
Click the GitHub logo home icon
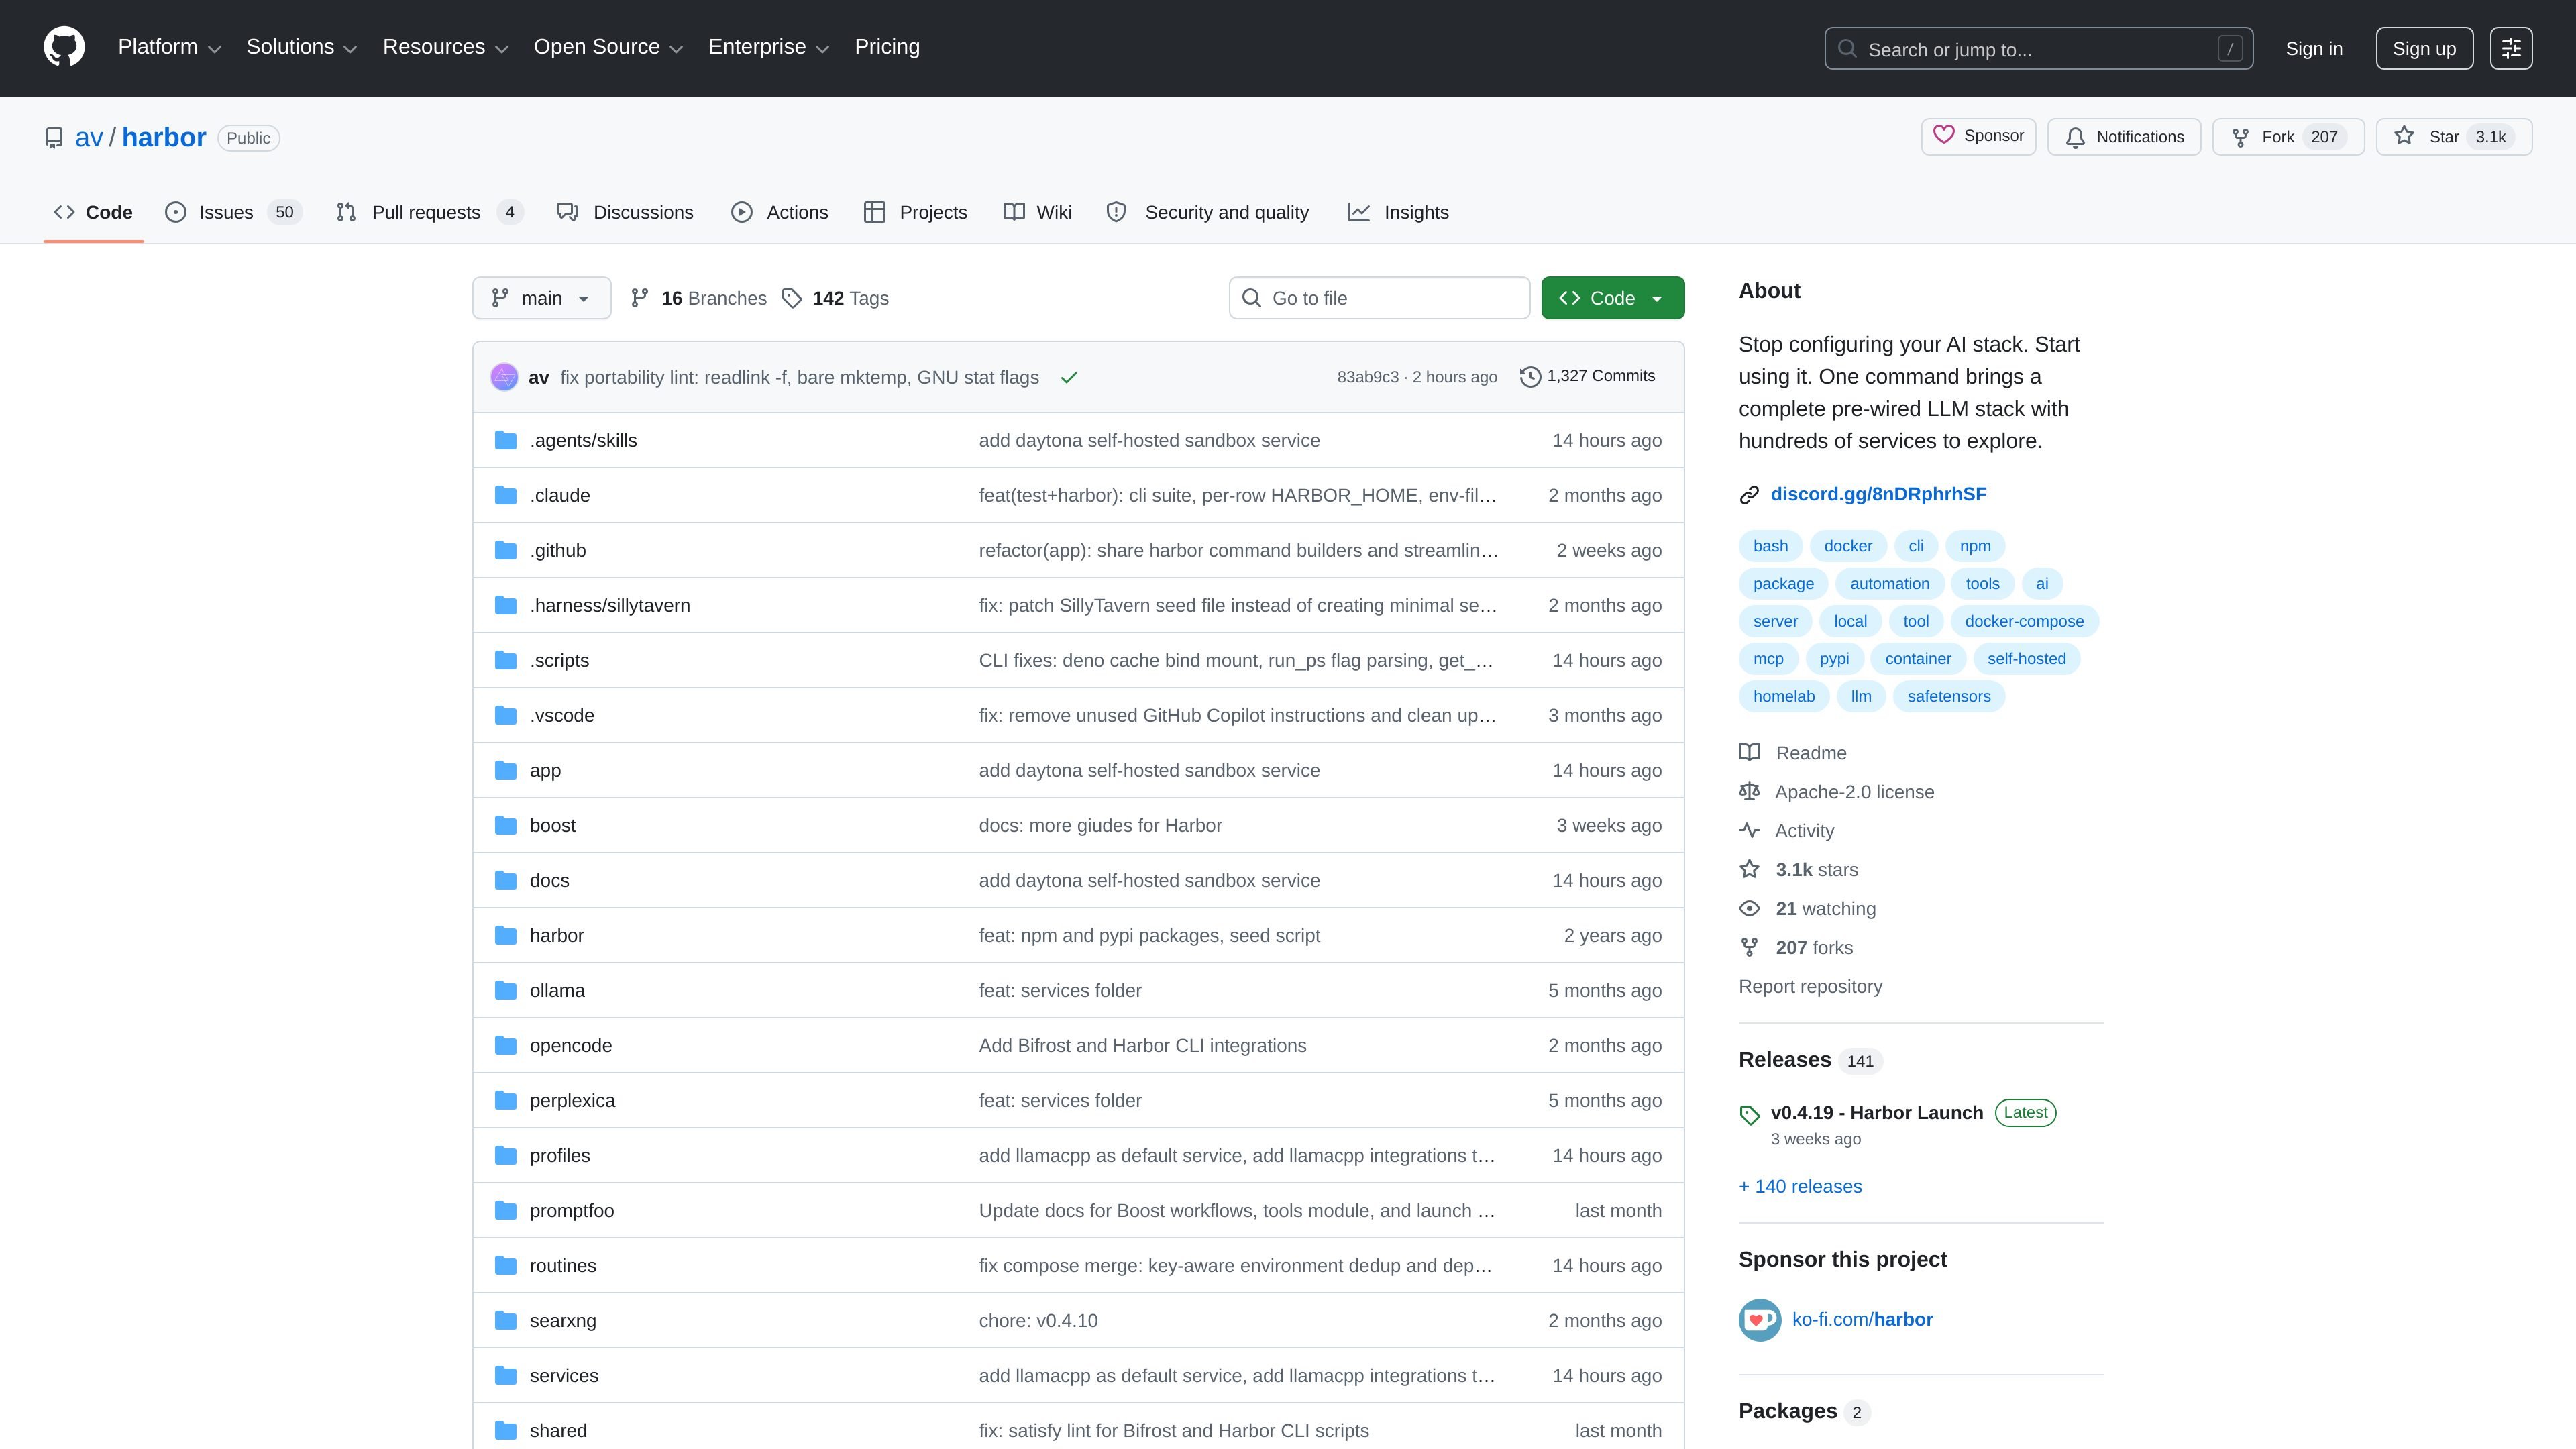(64, 47)
